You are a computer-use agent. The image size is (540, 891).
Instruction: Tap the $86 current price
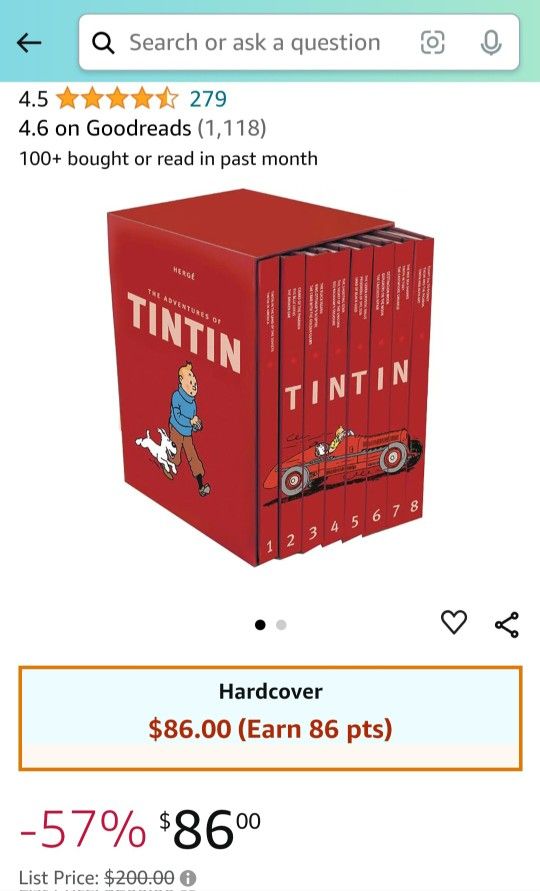(210, 829)
